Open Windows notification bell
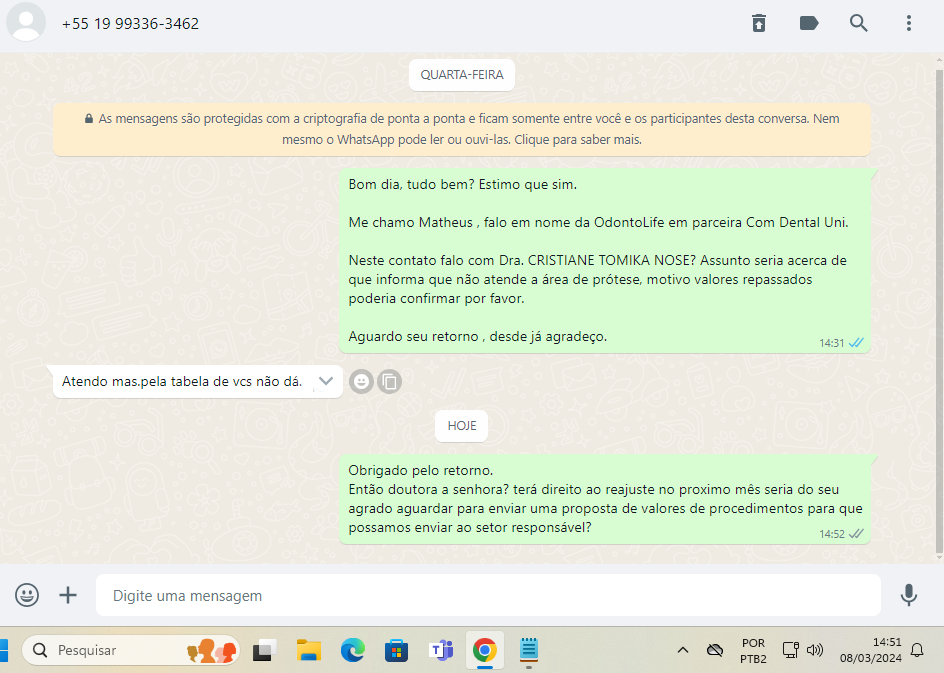 tap(917, 650)
